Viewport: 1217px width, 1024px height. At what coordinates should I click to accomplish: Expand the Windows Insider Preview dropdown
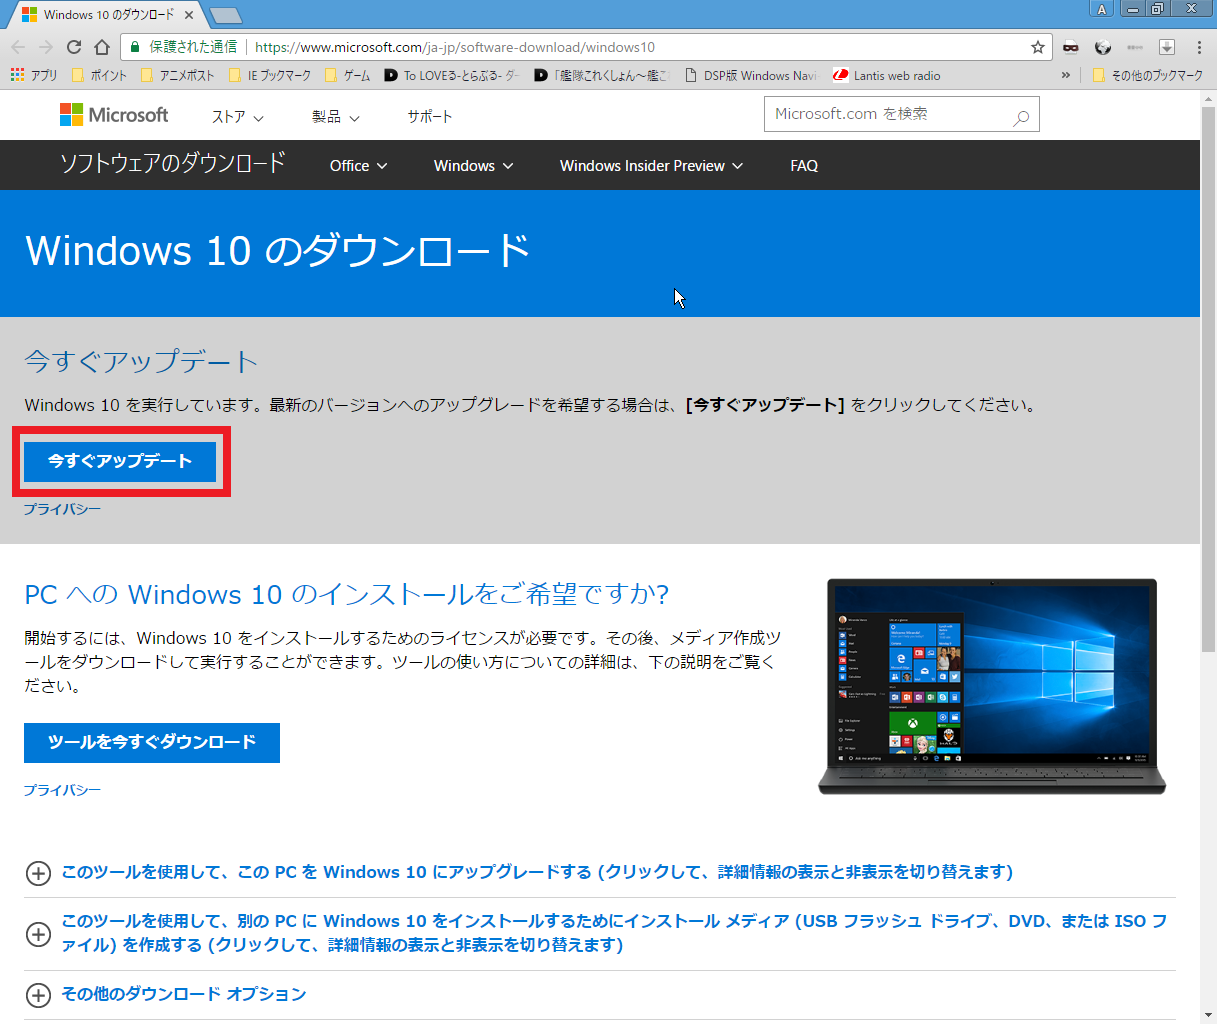651,166
